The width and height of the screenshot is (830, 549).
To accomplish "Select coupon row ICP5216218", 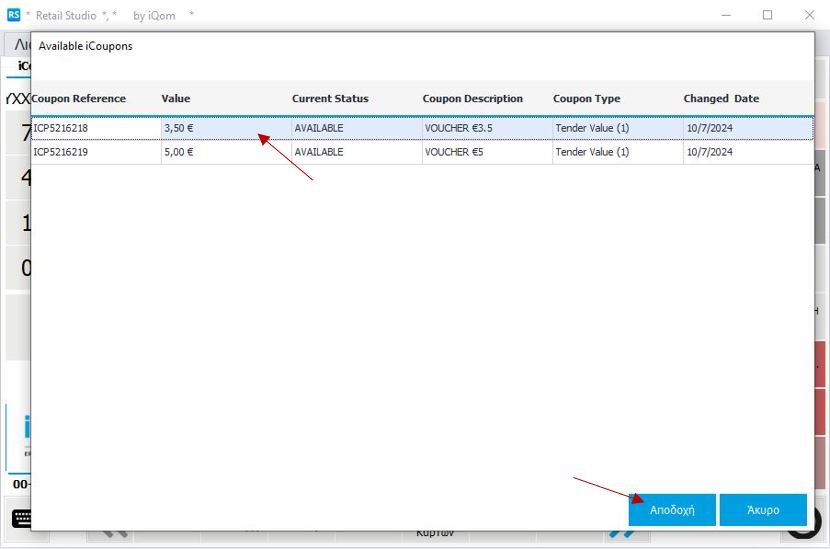I will [62, 128].
